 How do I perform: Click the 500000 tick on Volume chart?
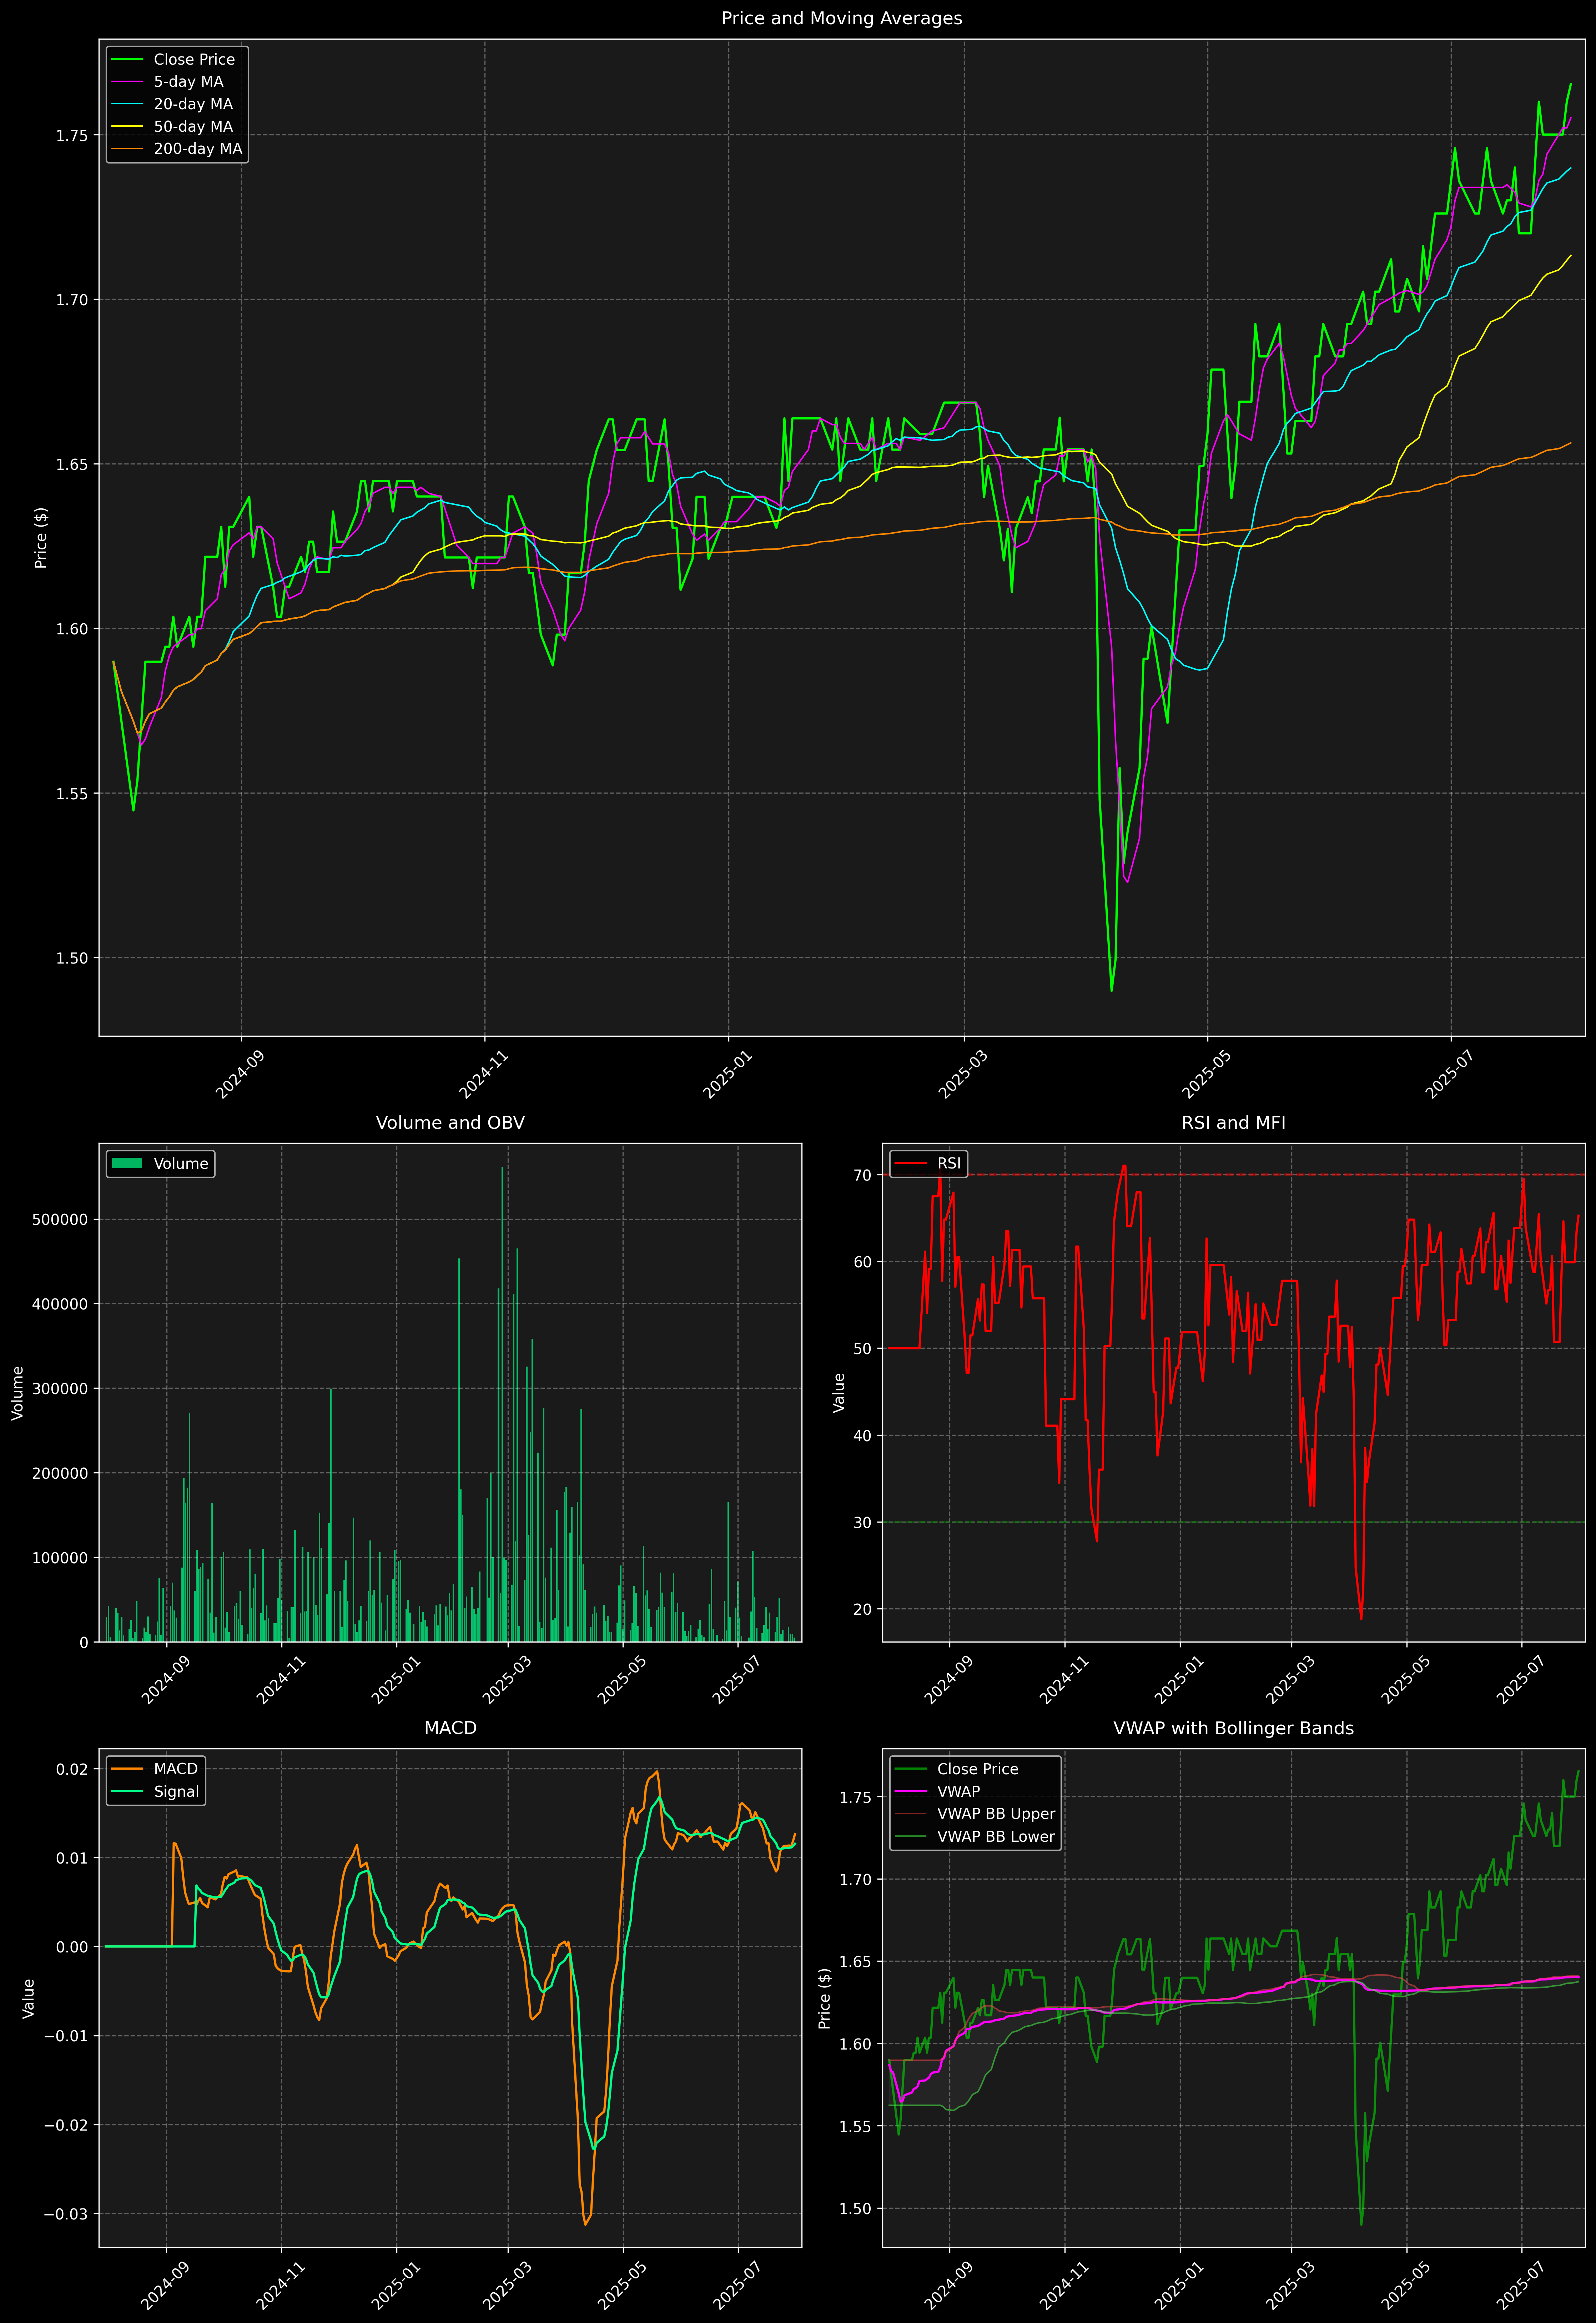click(x=60, y=1220)
